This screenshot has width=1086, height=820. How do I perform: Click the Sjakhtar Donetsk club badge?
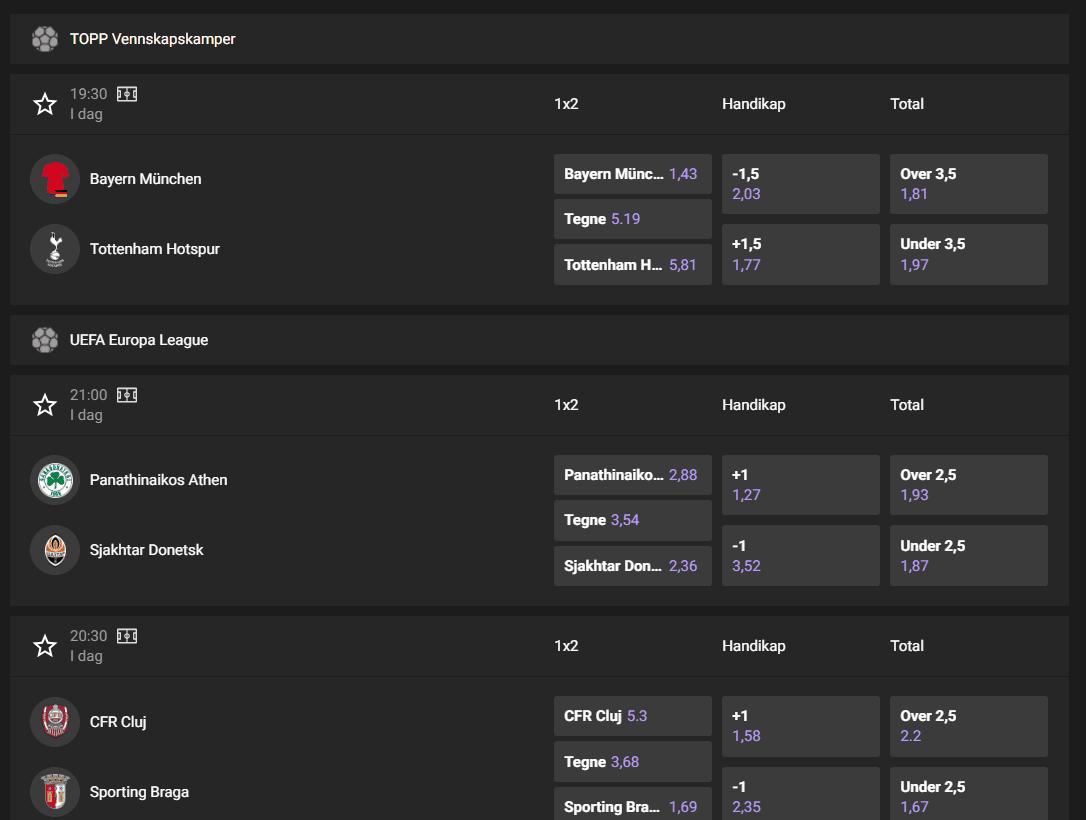pyautogui.click(x=54, y=550)
